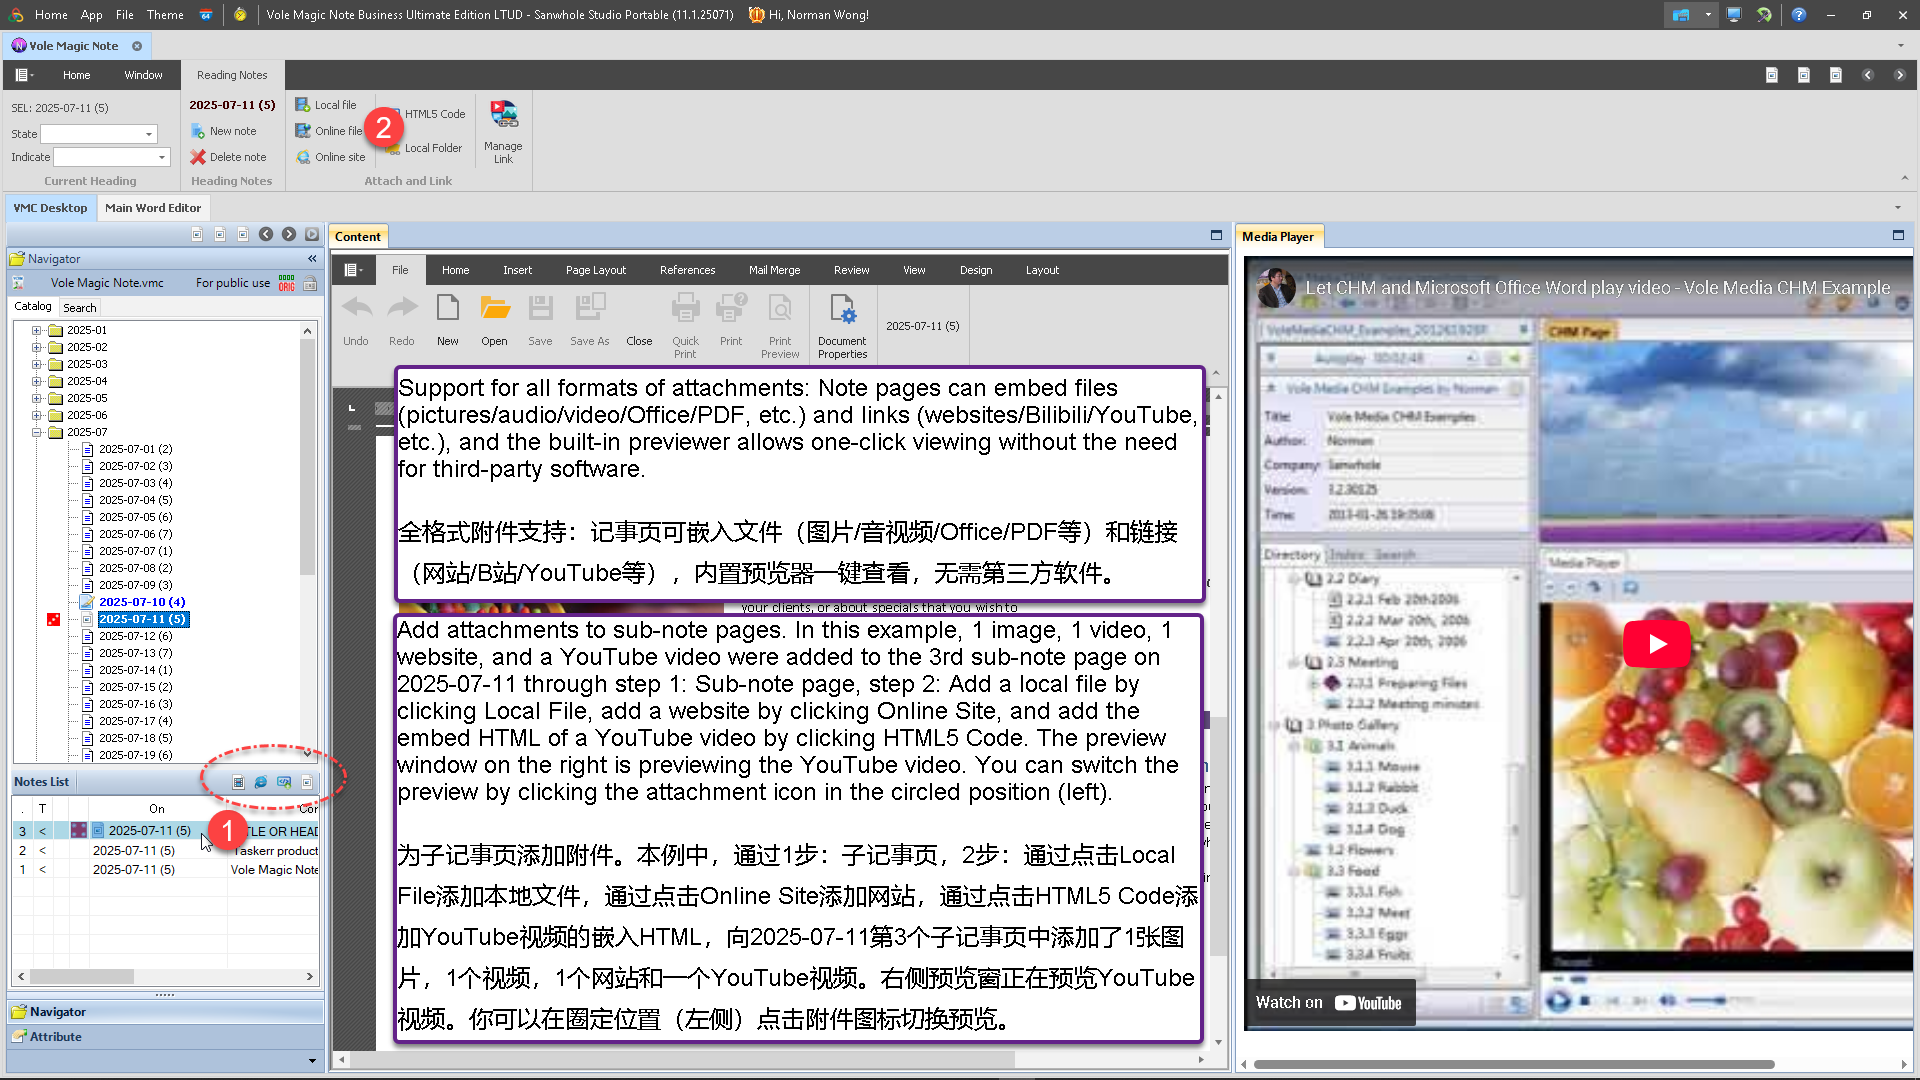The image size is (1920, 1080).
Task: Click the New note icon
Action: click(198, 131)
